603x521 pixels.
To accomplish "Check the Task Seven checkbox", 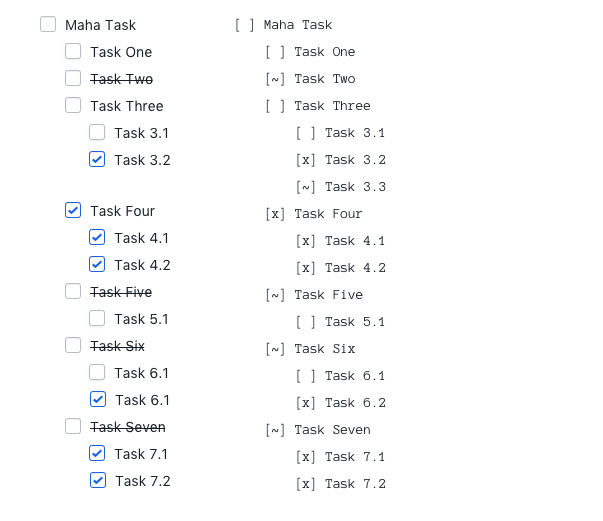I will (x=73, y=426).
